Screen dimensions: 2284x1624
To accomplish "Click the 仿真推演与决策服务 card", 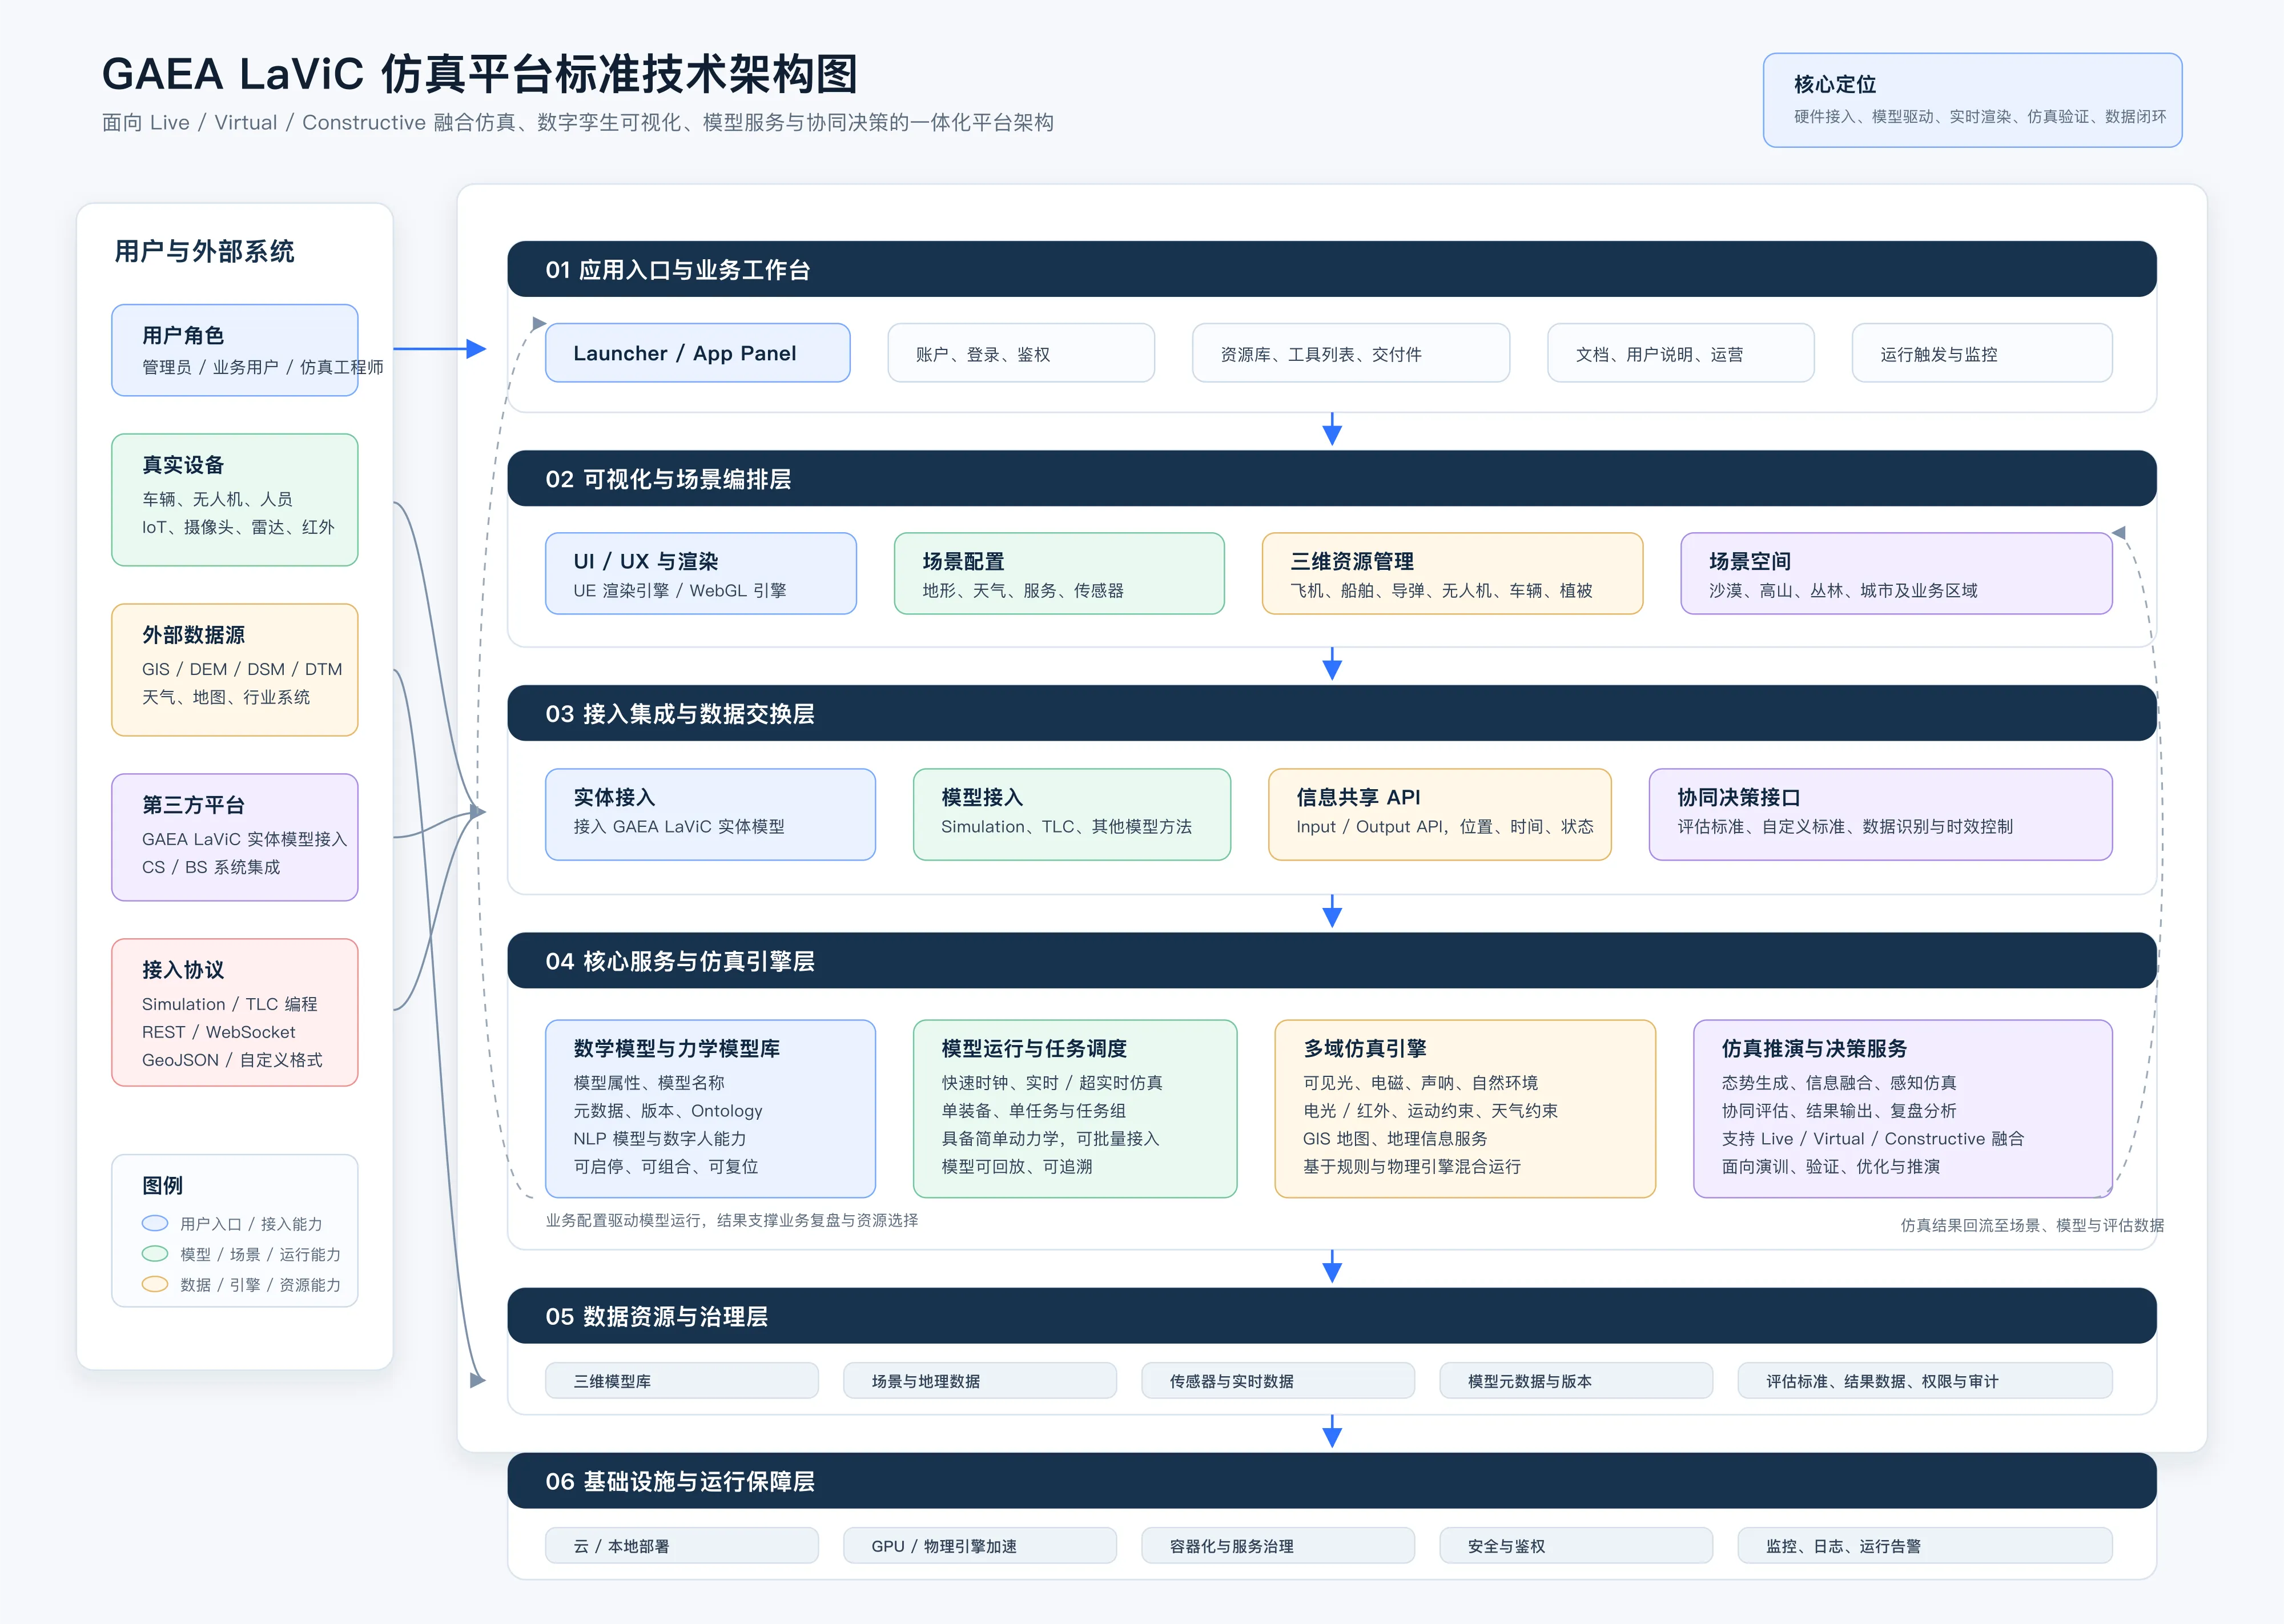I will (x=1903, y=1109).
